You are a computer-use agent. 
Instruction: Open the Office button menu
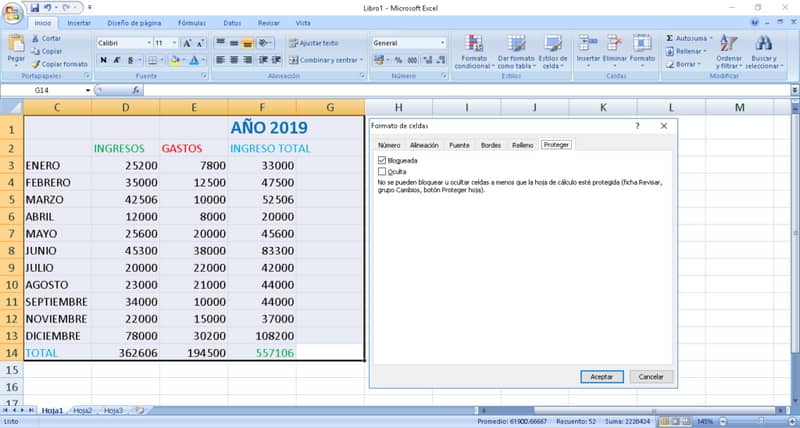click(11, 12)
